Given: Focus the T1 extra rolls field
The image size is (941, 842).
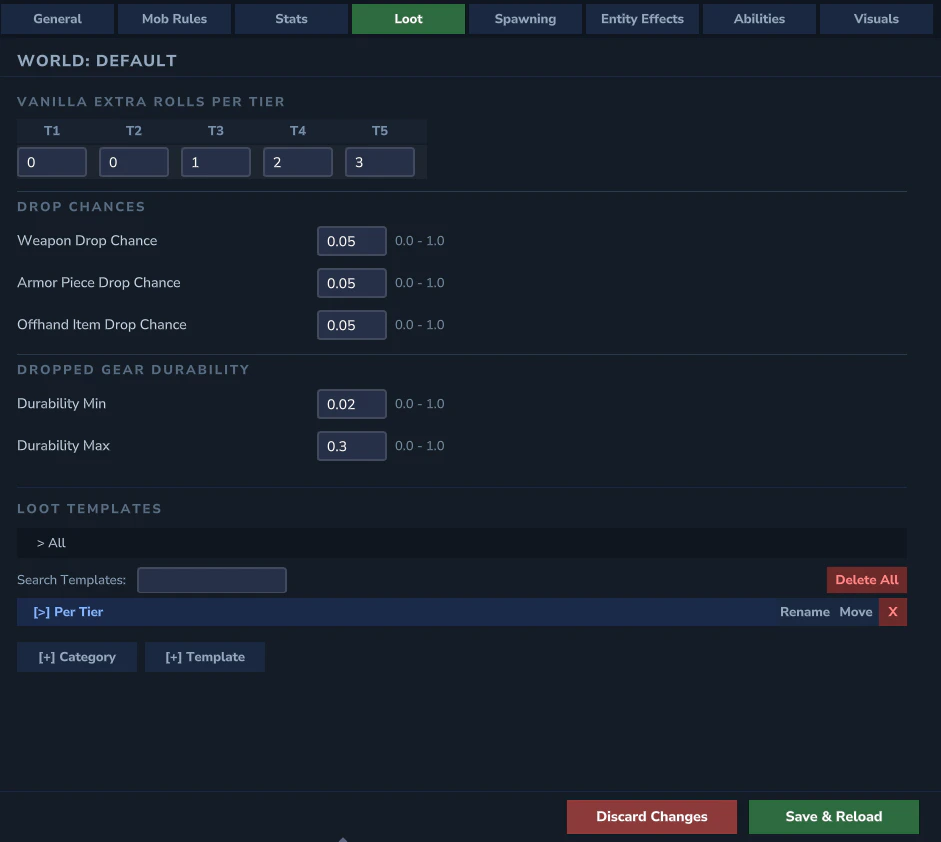Looking at the screenshot, I should click(x=52, y=162).
